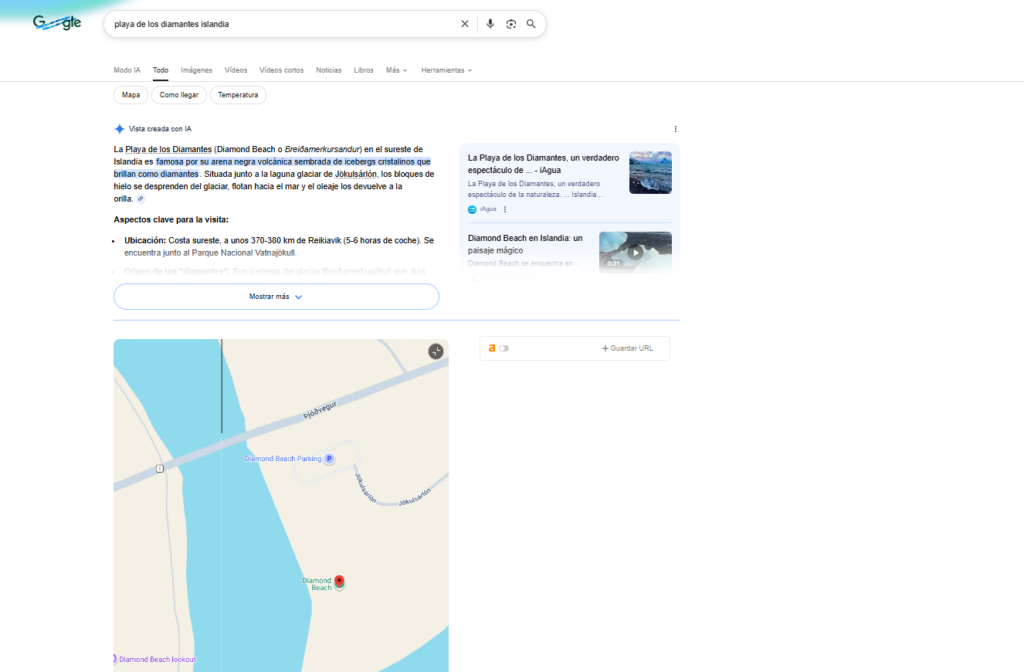Click into the search input field

(x=280, y=24)
